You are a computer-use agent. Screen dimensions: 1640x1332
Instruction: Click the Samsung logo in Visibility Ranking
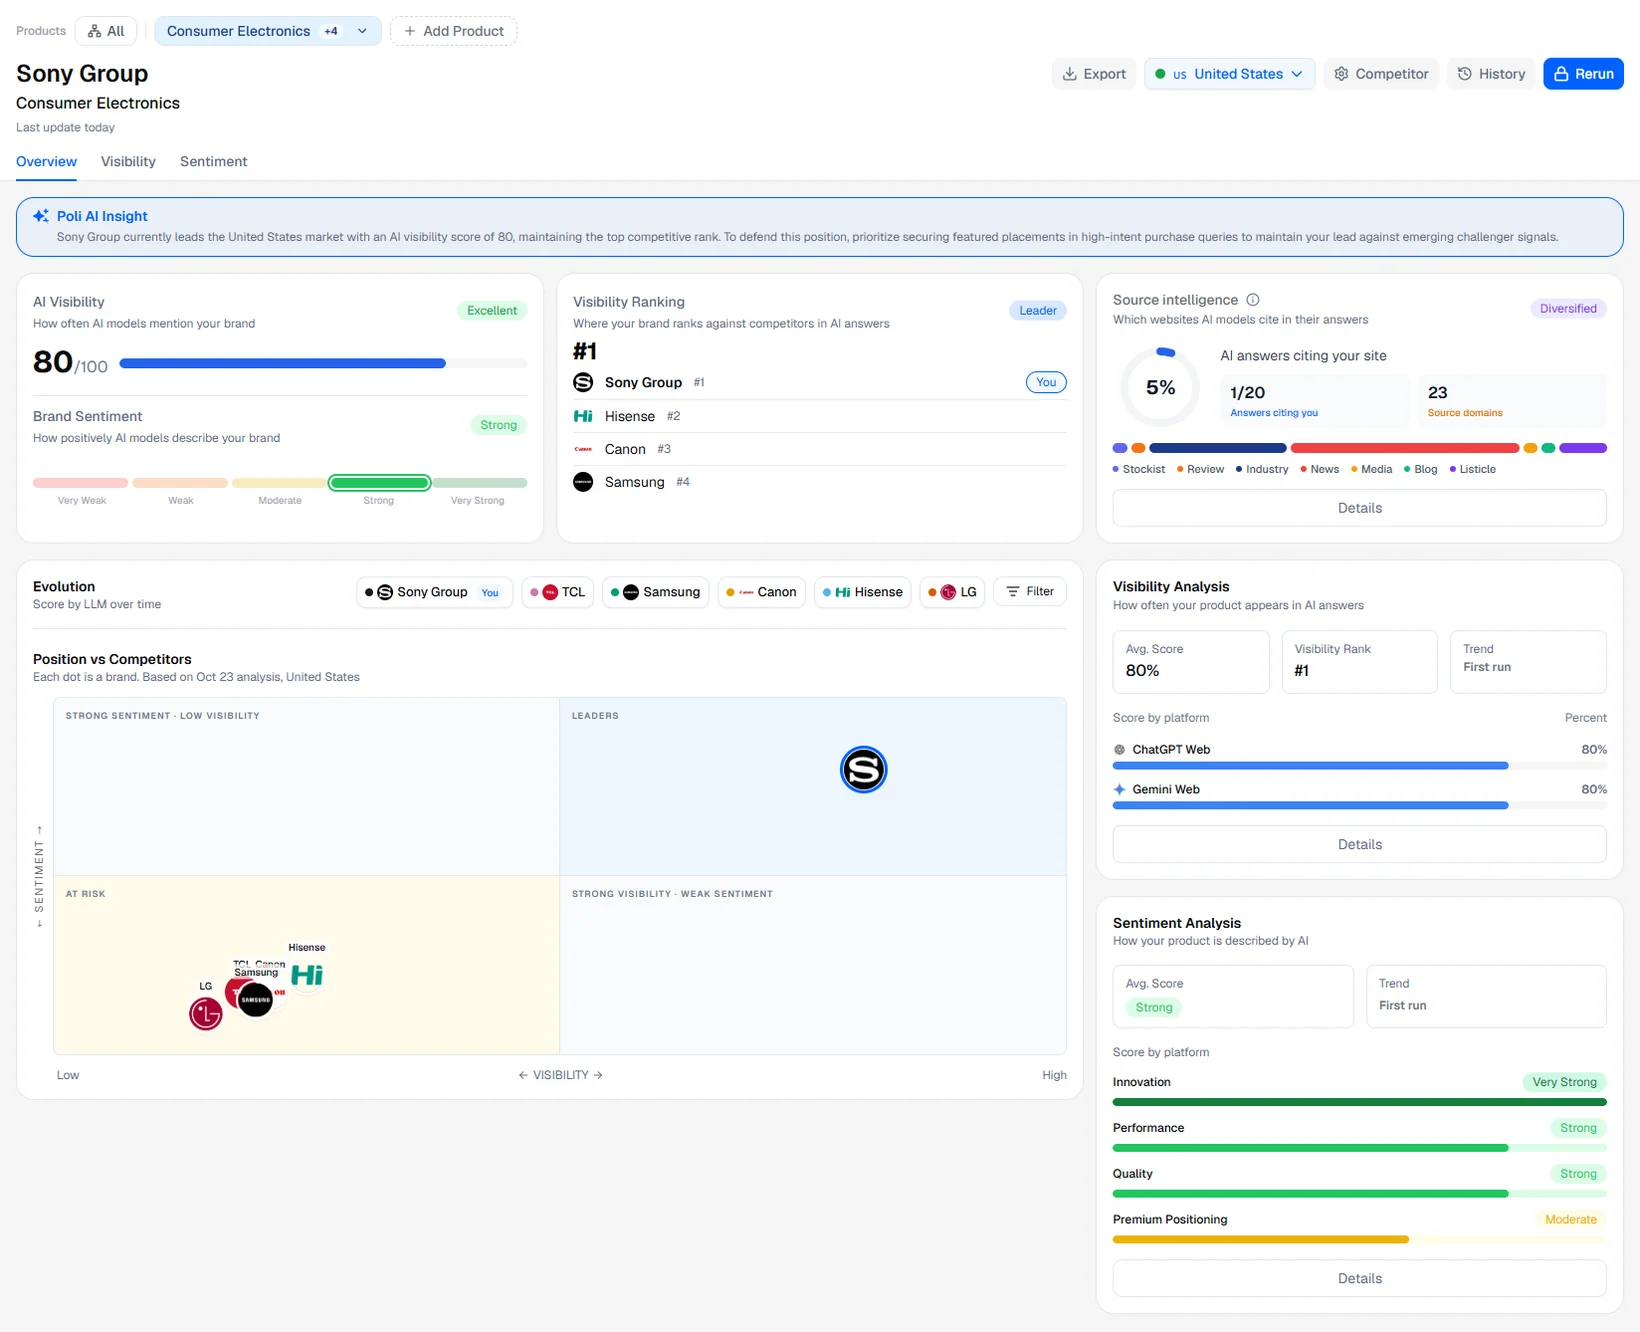583,482
